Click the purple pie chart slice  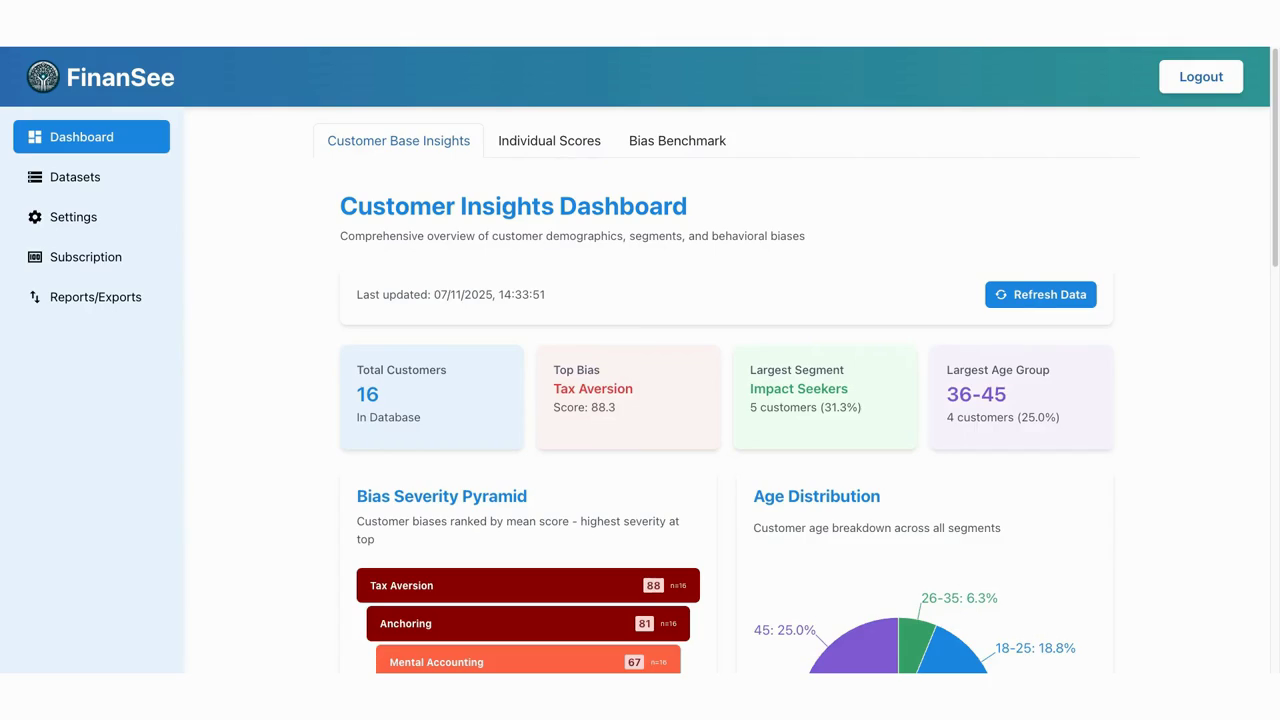855,652
